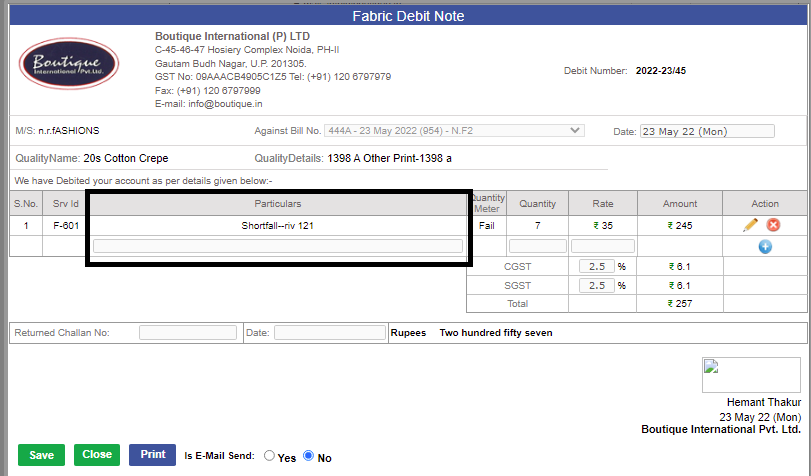Screen dimensions: 811x476
Task: Click the 20s Cotton Crepe quality name
Action: pos(126,158)
